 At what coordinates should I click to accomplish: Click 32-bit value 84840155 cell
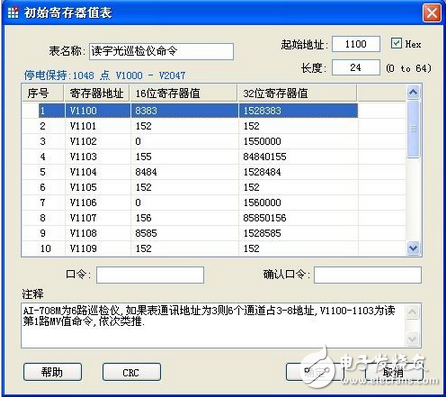pos(298,157)
